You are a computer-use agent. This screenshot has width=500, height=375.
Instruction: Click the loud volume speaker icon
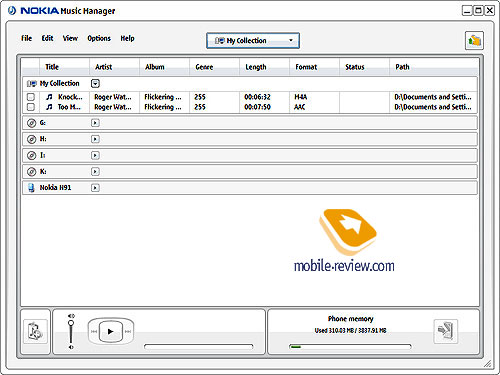pos(71,316)
